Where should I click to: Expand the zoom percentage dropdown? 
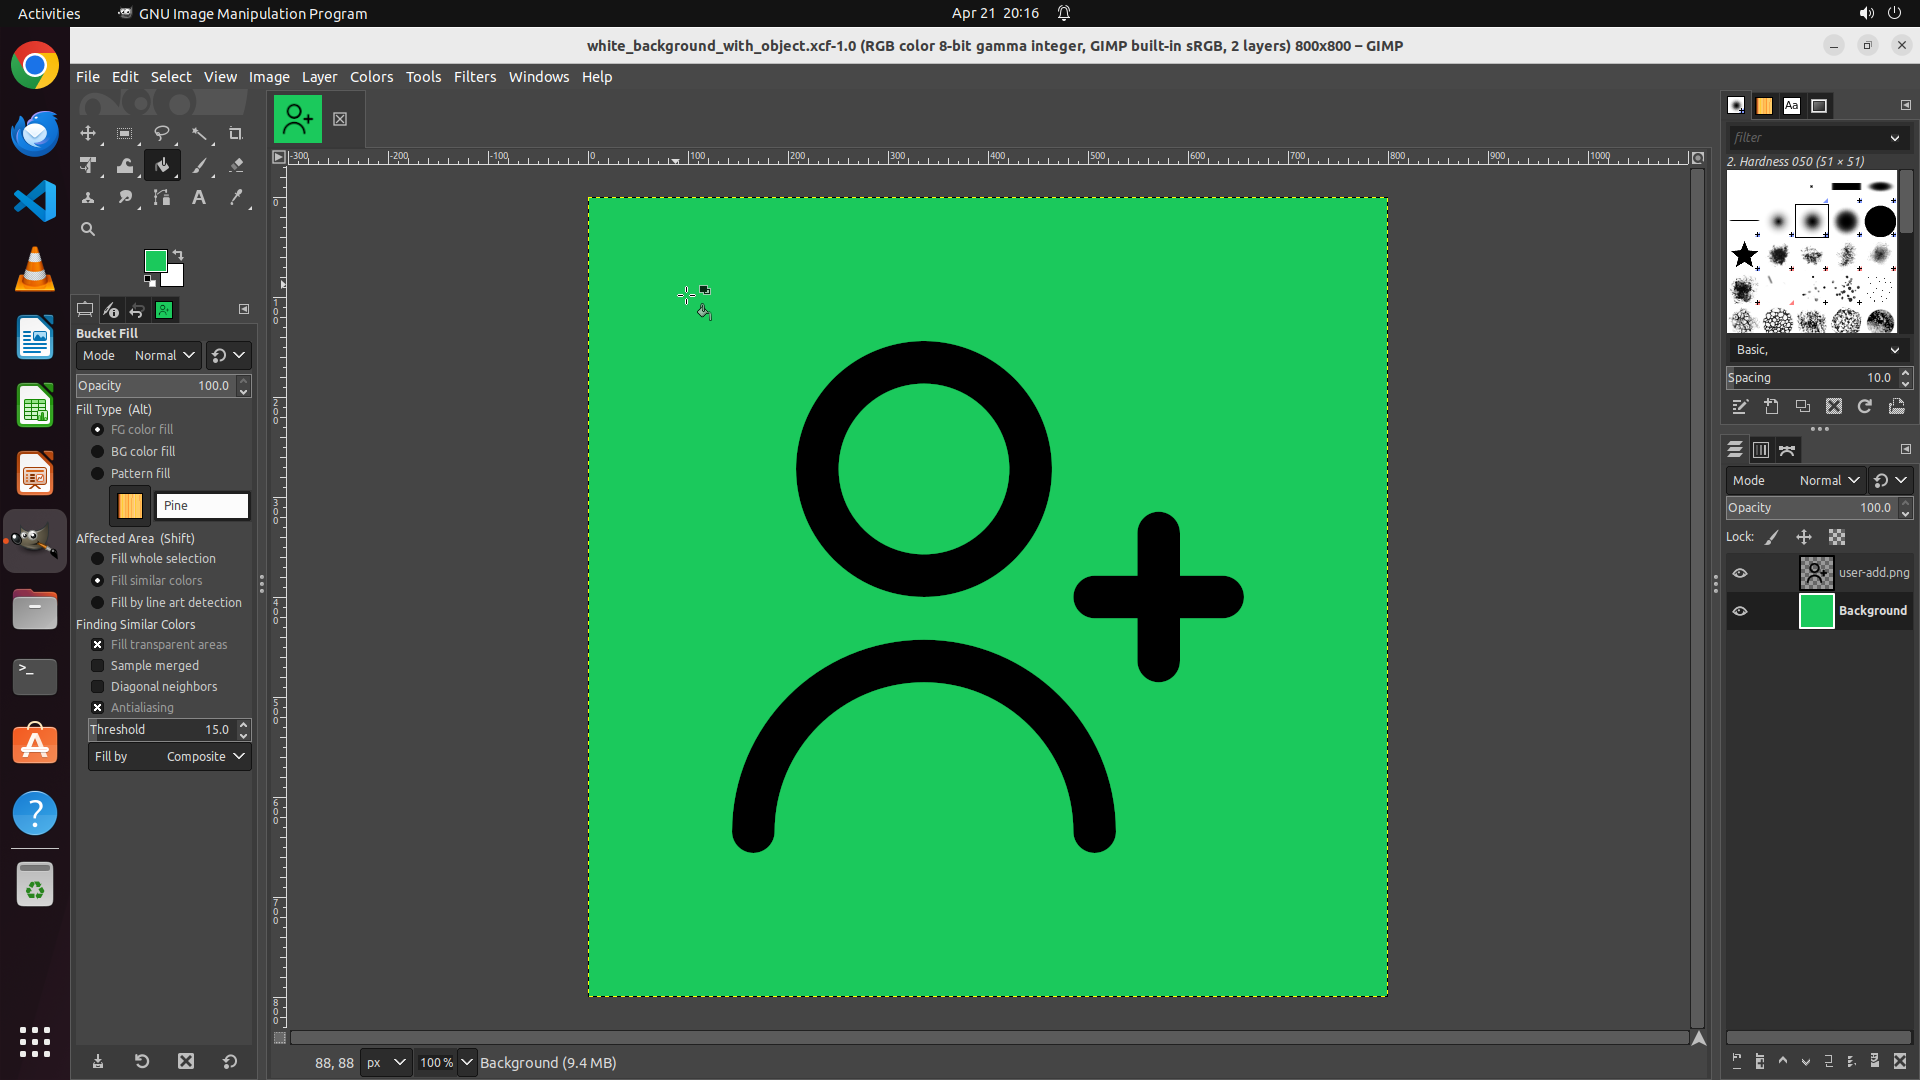[x=467, y=1063]
